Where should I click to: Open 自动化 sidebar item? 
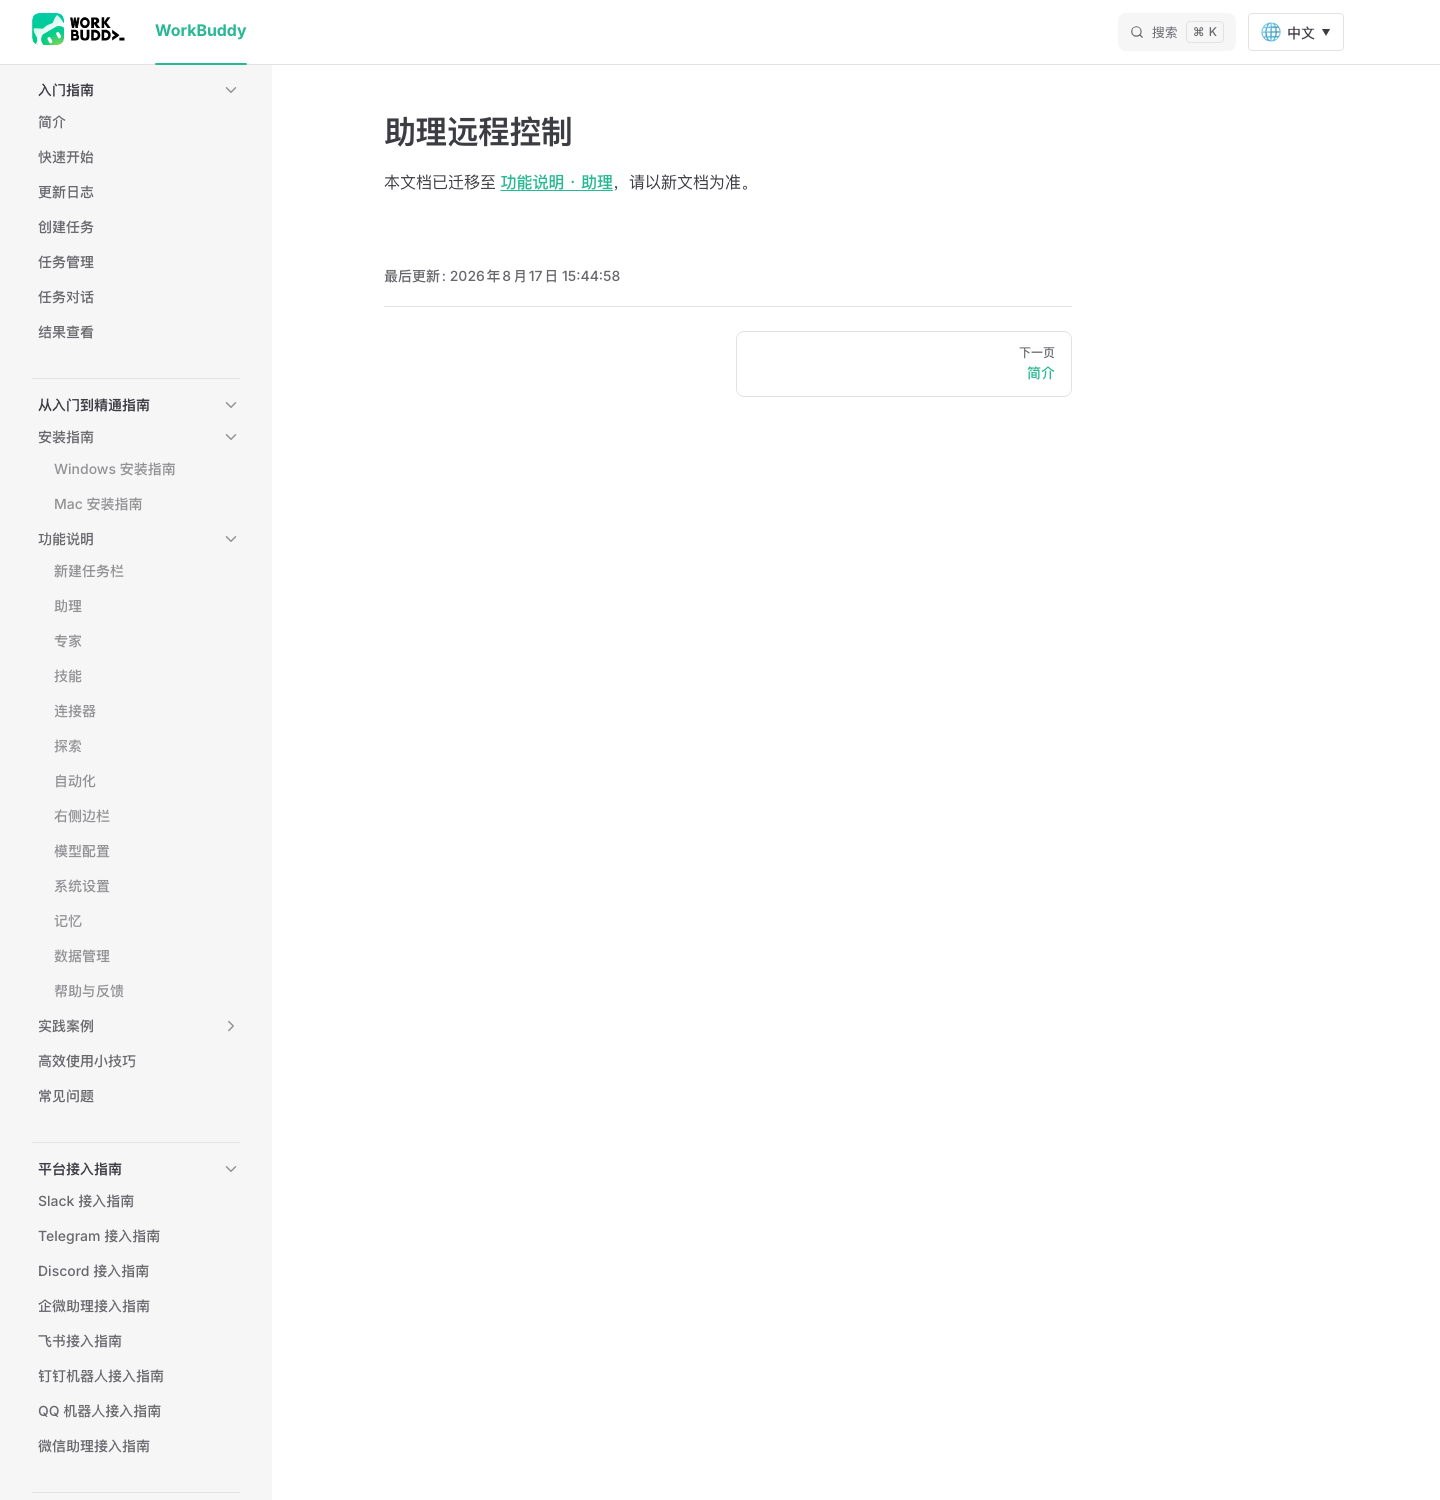(x=75, y=781)
